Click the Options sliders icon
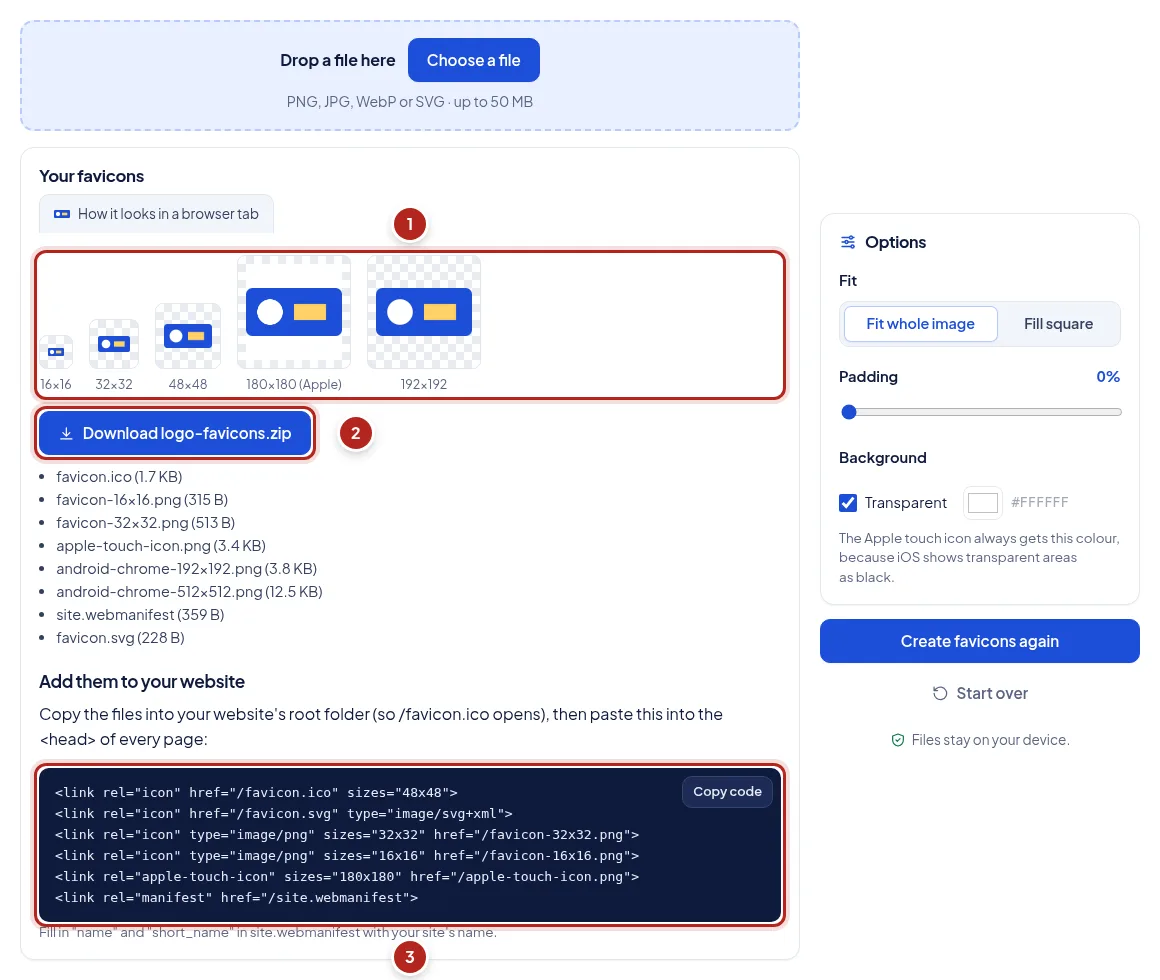This screenshot has width=1160, height=980. tap(848, 242)
